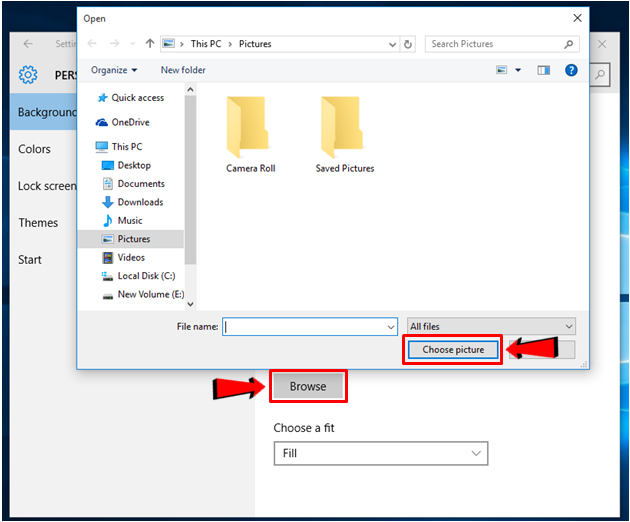Click the navigation pane scroll up arrow
The image size is (630, 522).
tap(190, 89)
